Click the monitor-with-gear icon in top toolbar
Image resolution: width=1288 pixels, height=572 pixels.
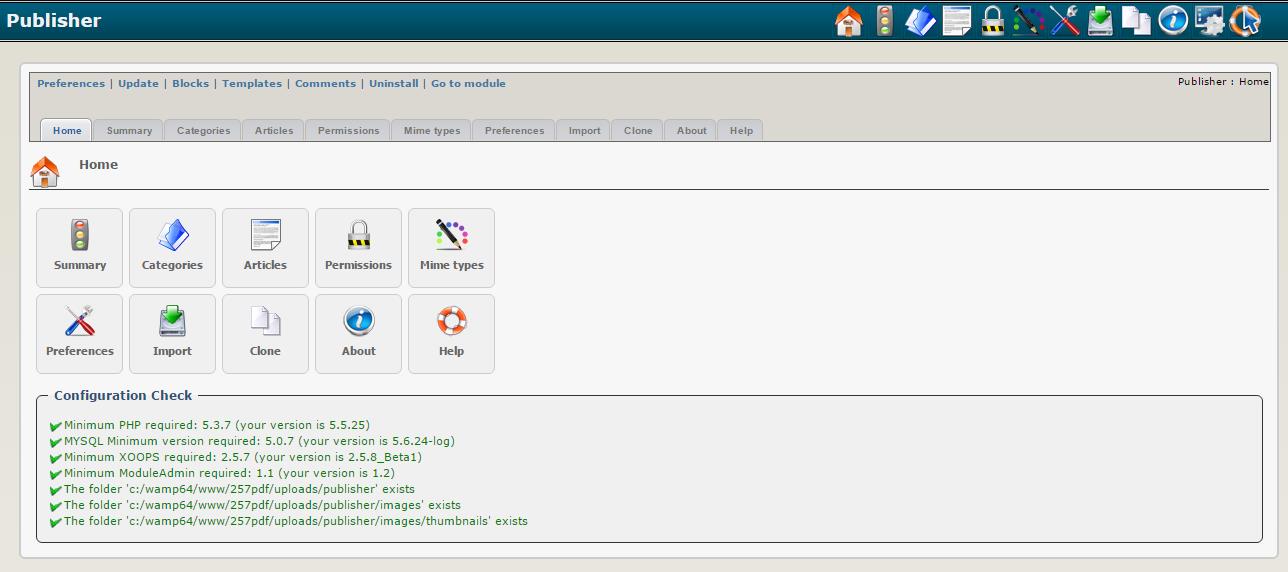tap(1209, 21)
